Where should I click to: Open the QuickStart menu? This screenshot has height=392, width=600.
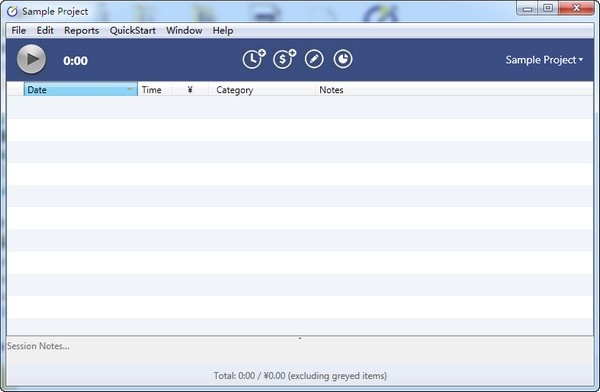pos(133,31)
